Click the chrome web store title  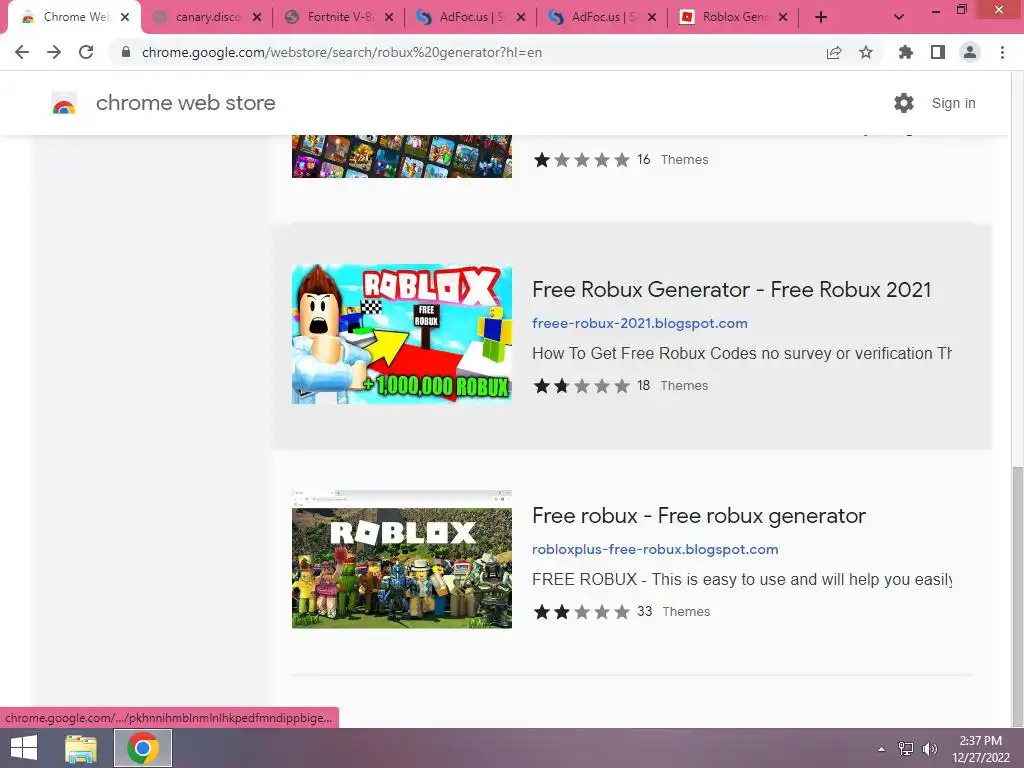pos(185,103)
